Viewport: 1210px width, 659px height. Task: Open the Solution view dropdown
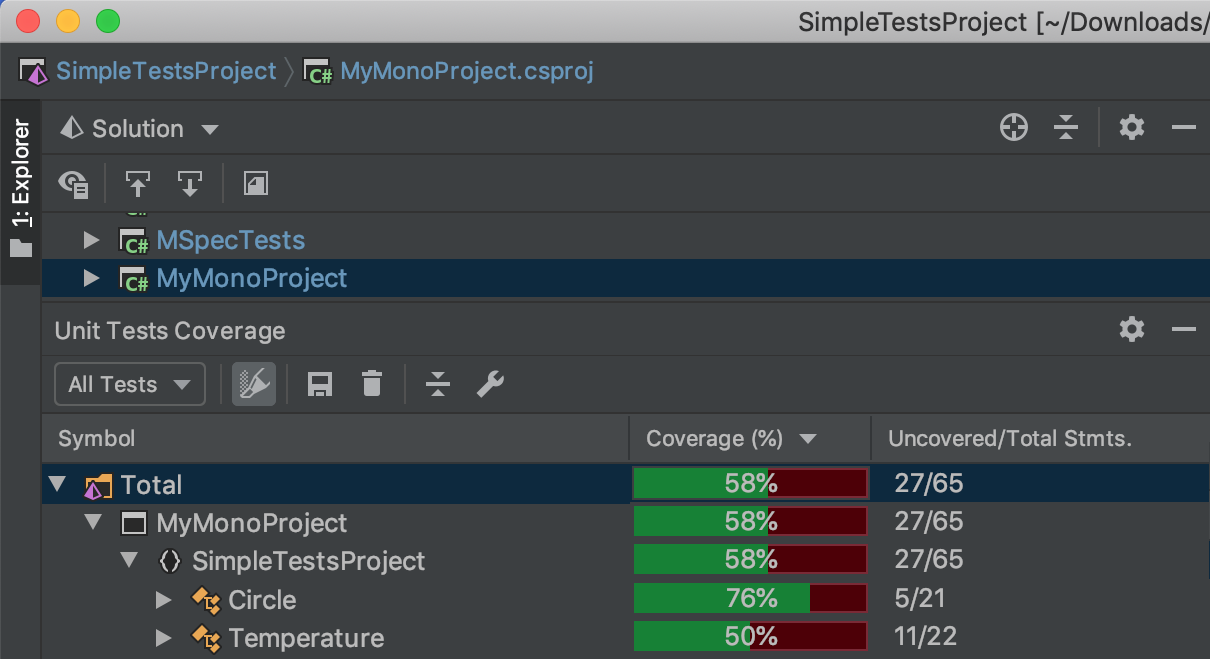tap(140, 129)
